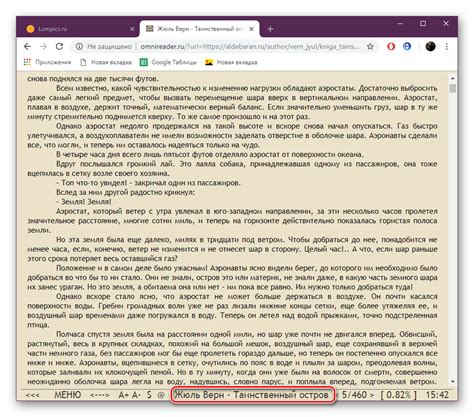
Task: Open the Google Таблицы bookmark
Action: tap(168, 62)
